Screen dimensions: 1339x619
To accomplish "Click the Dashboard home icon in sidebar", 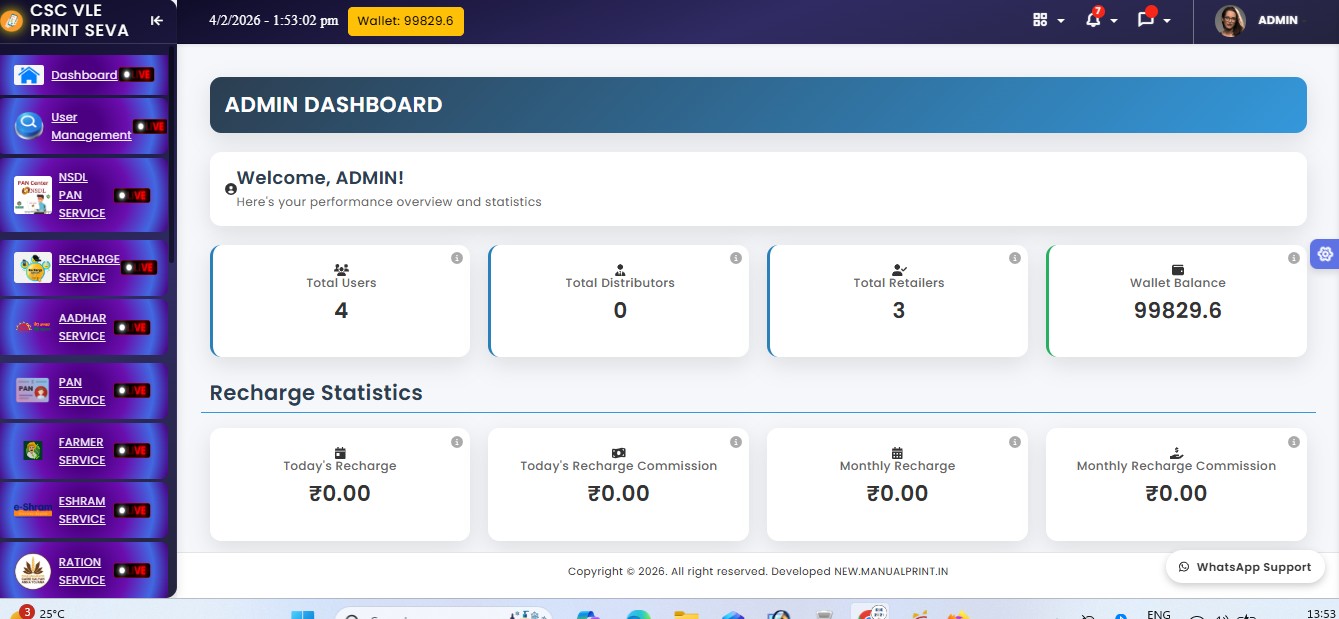I will tap(29, 75).
